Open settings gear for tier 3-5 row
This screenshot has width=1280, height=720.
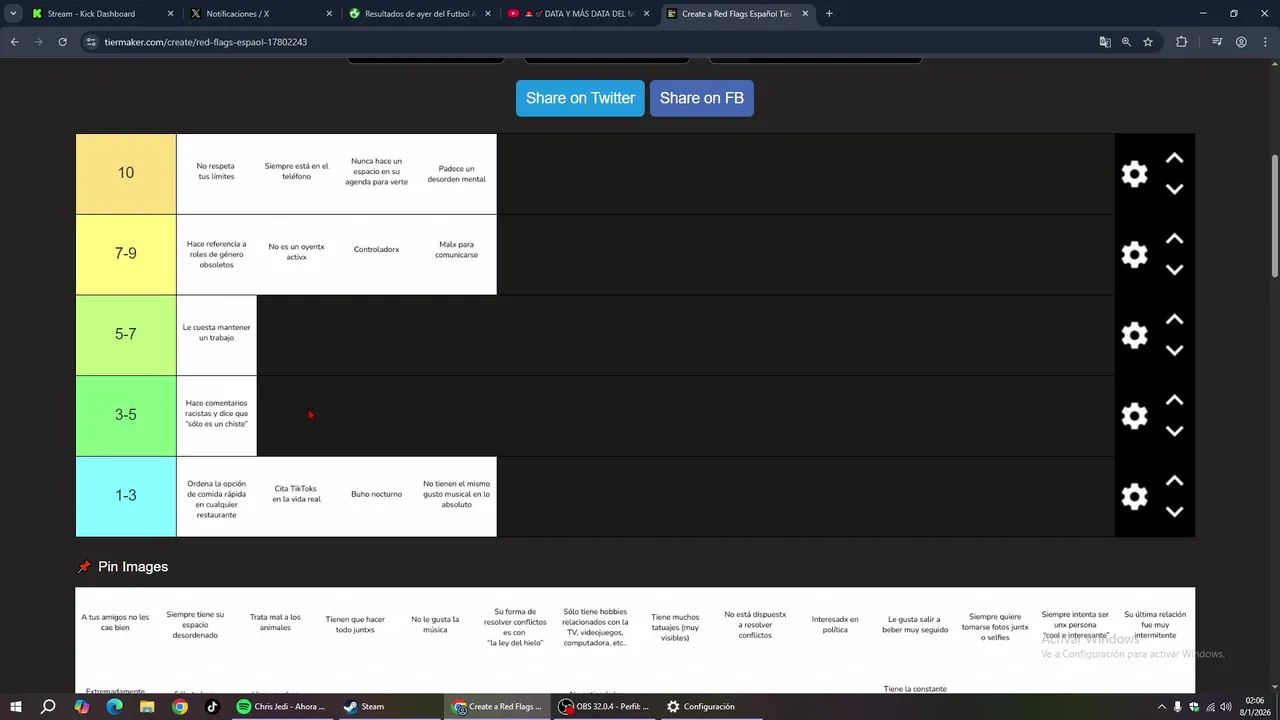tap(1134, 416)
